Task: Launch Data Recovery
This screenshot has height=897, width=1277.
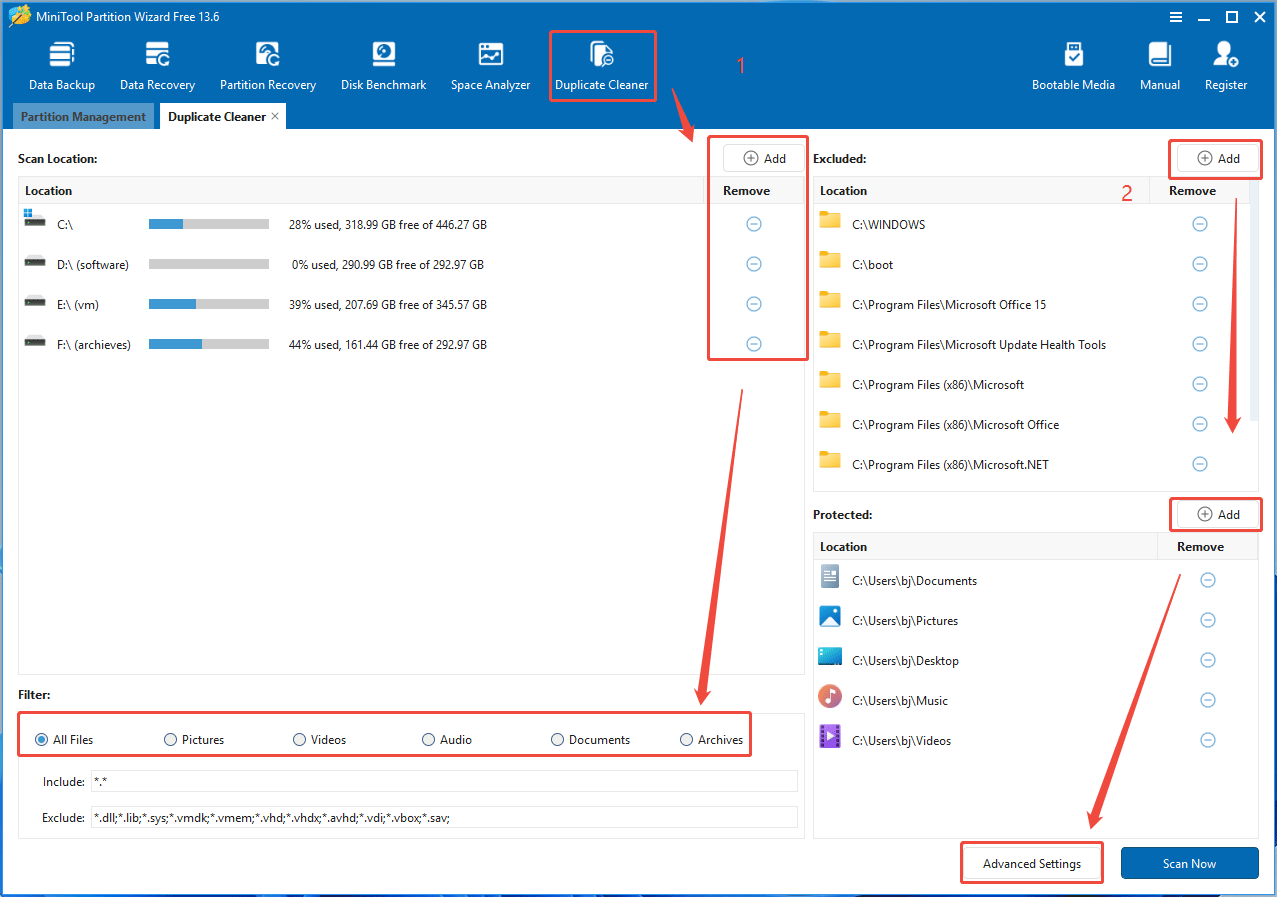Action: [156, 63]
